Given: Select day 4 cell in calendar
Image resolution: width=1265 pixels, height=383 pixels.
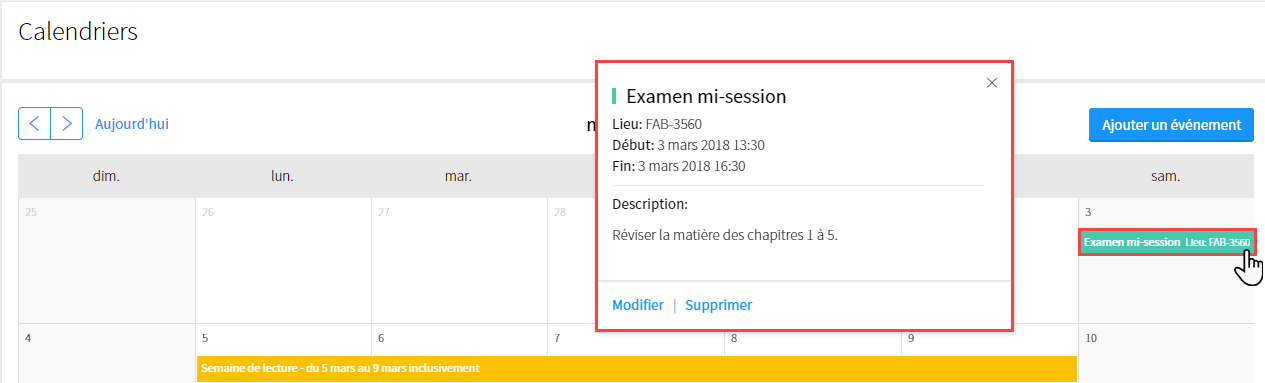Looking at the screenshot, I should coord(107,353).
